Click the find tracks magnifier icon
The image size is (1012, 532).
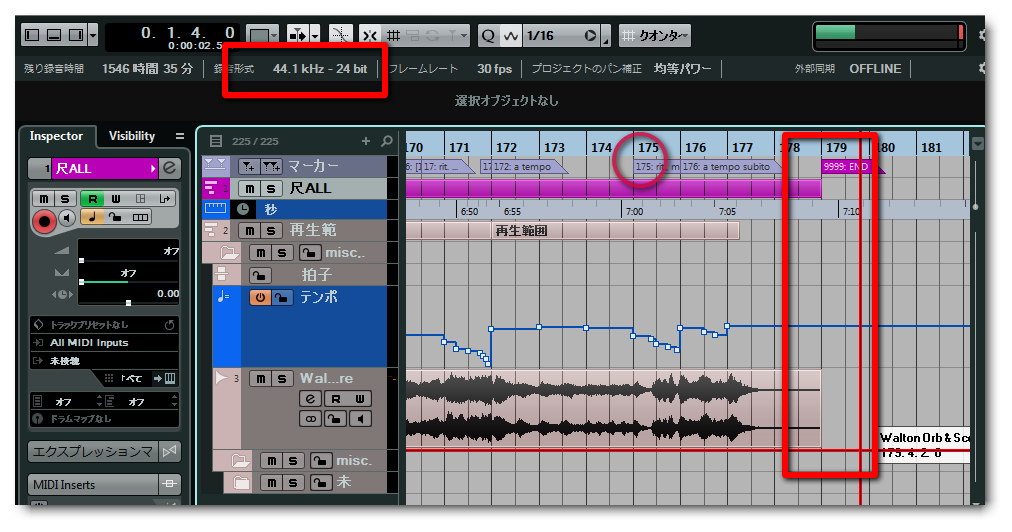point(387,141)
